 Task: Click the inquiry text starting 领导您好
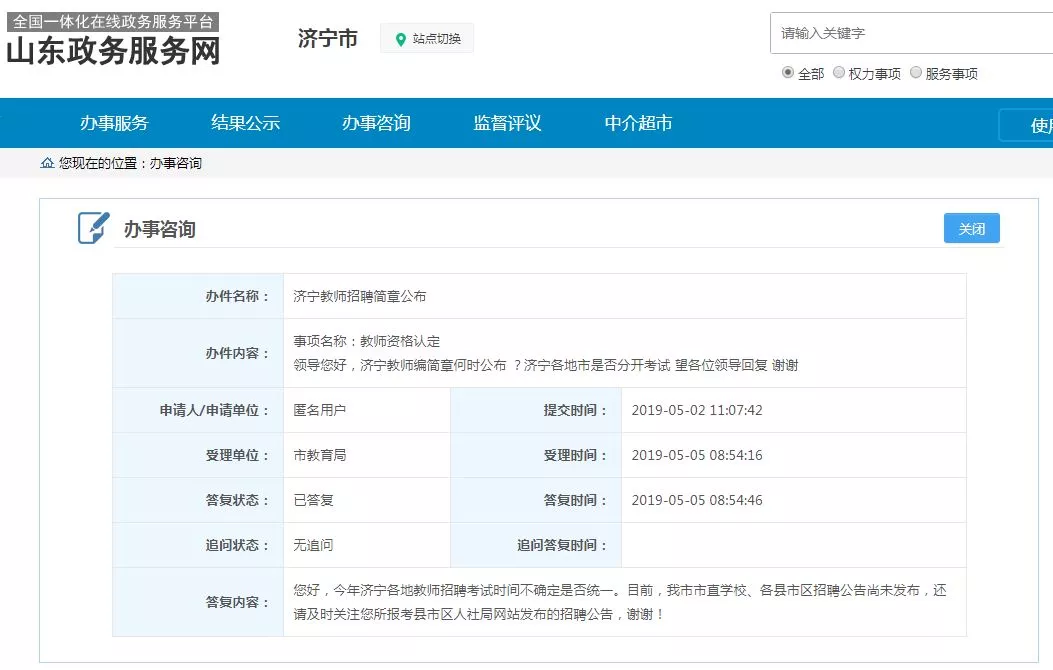pyautogui.click(x=546, y=365)
